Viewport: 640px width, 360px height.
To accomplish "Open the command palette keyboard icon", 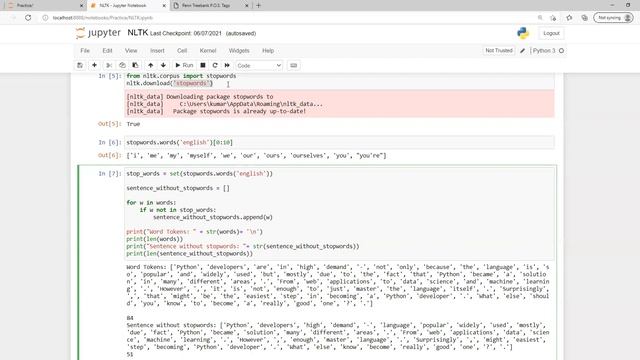I will pos(293,65).
